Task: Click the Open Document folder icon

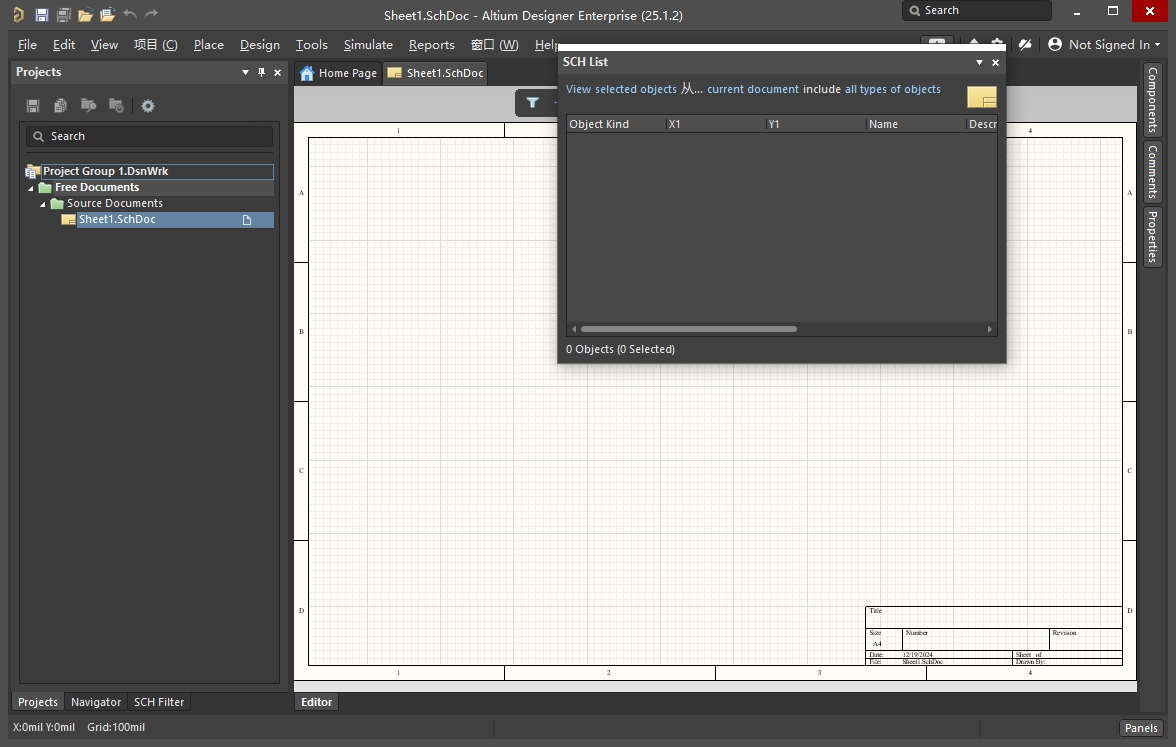Action: coord(86,14)
